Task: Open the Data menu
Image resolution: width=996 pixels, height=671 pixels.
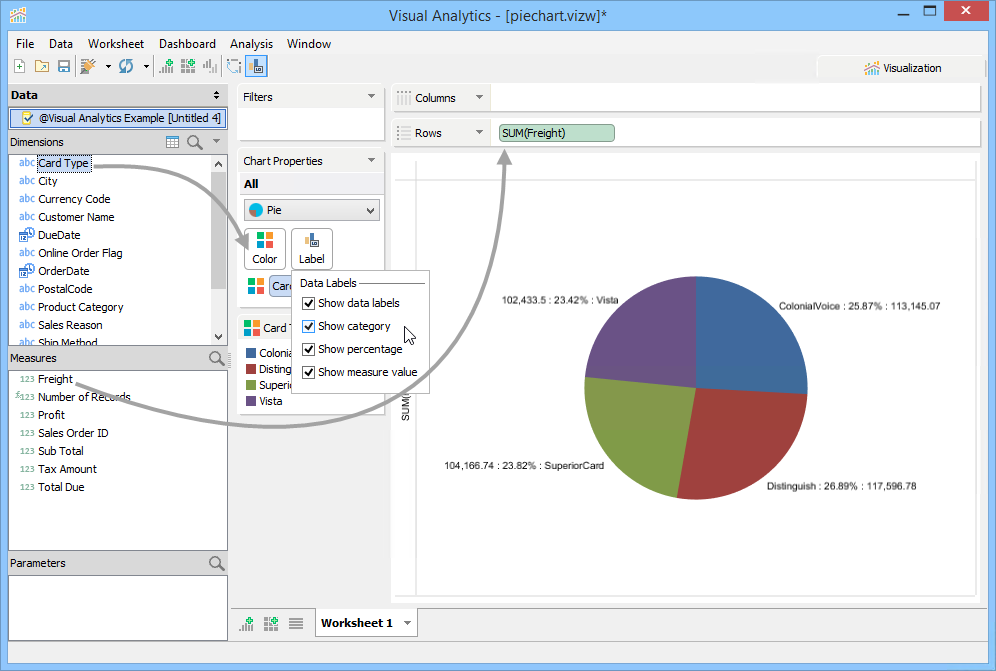Action: click(x=61, y=44)
